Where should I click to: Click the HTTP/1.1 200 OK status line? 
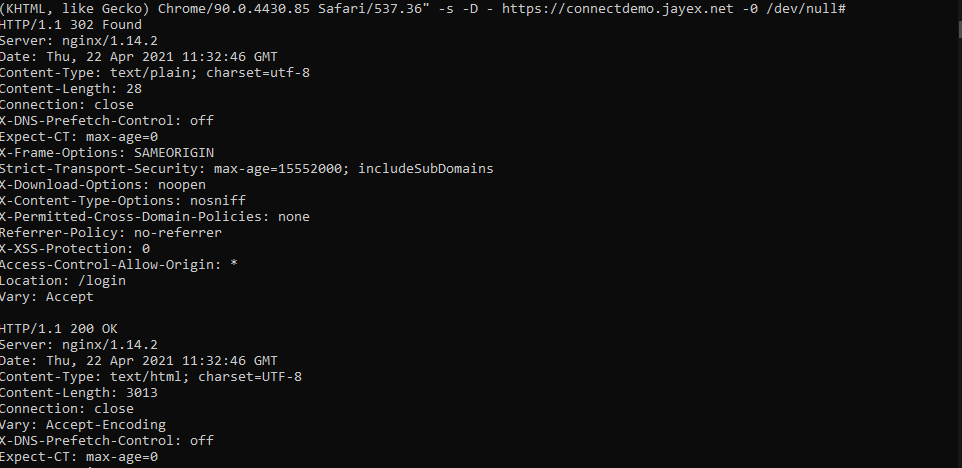click(x=58, y=329)
